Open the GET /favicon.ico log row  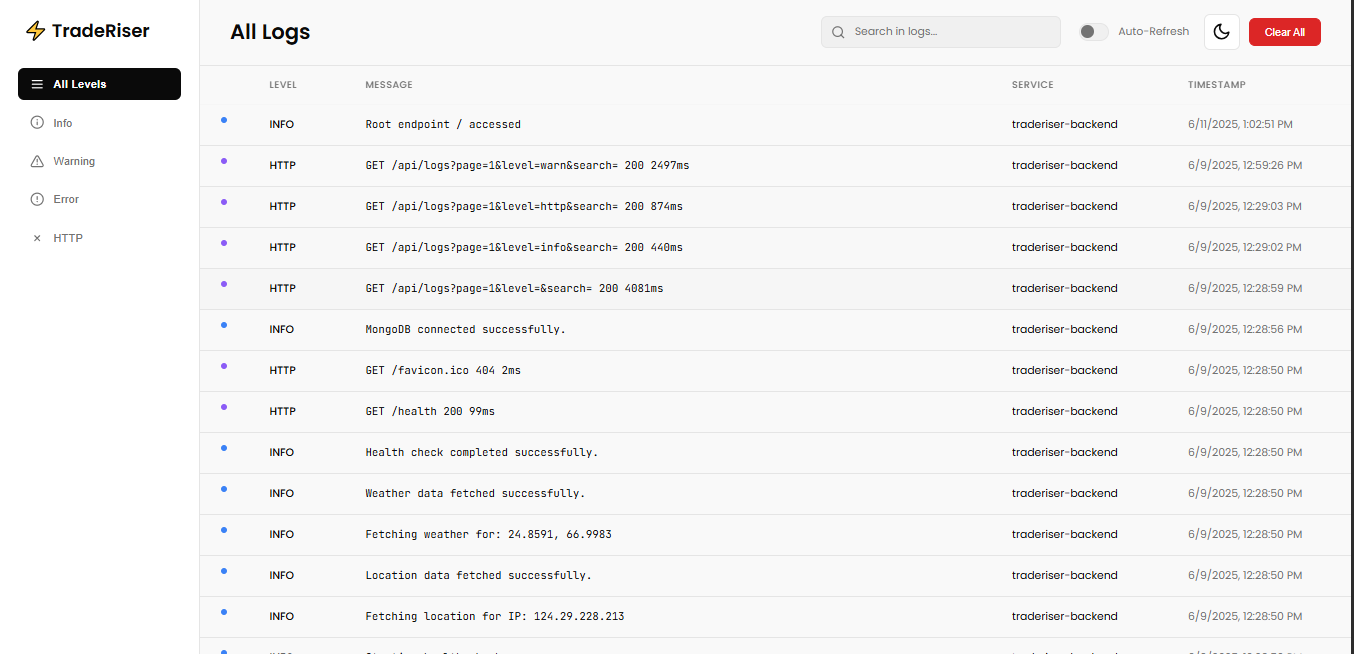click(600, 370)
